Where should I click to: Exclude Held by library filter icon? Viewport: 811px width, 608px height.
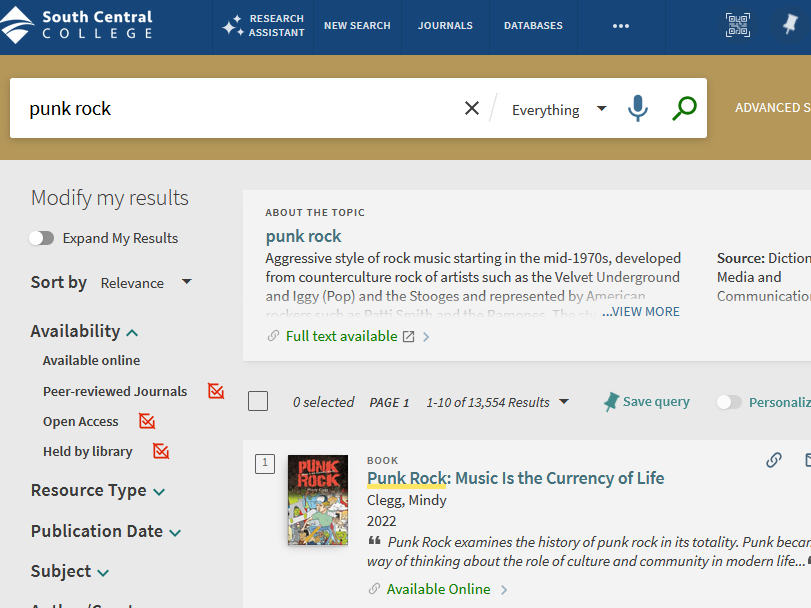pos(161,451)
